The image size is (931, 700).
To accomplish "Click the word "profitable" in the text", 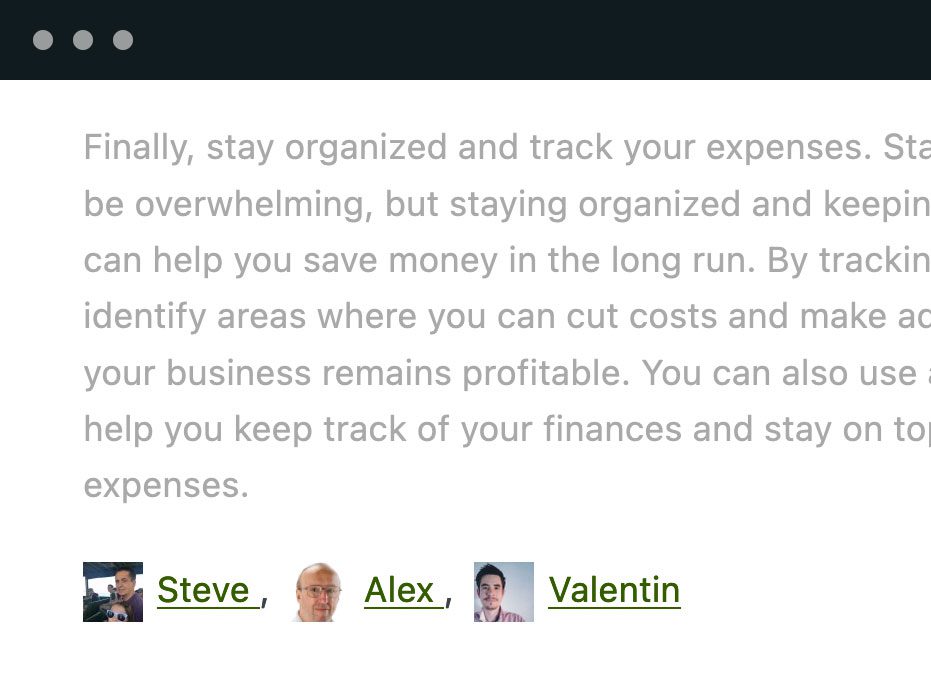I will (545, 373).
